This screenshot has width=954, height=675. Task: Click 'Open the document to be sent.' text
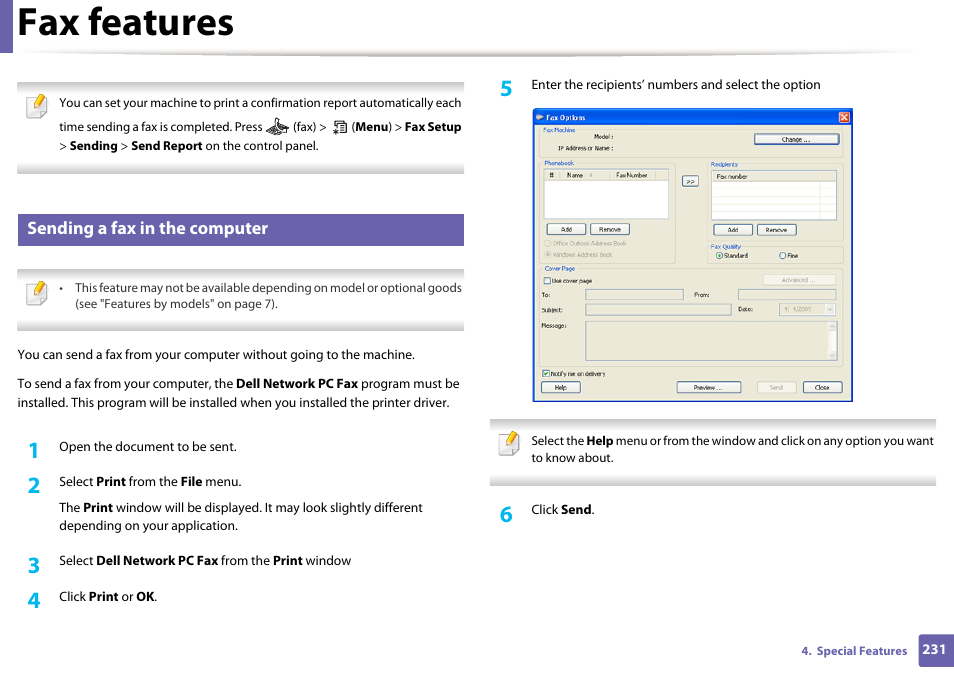[x=148, y=447]
